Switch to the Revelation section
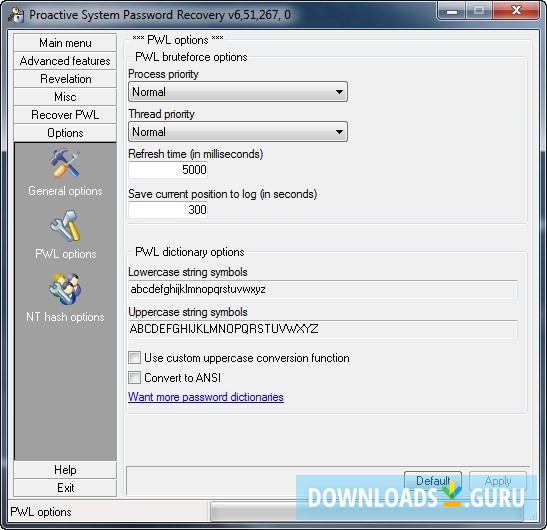 coord(65,79)
